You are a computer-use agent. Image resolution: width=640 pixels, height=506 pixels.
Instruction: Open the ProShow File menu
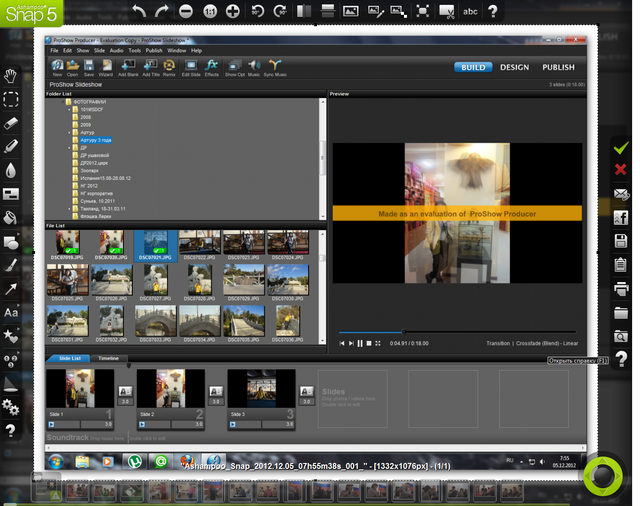54,51
